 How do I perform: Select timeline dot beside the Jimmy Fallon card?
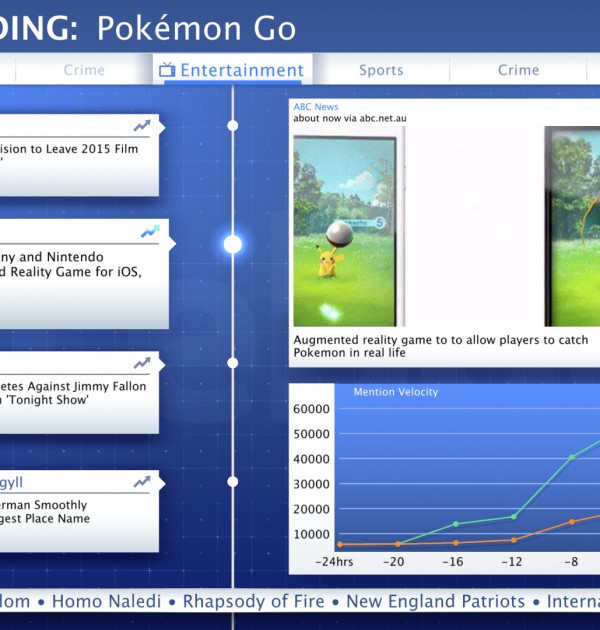click(232, 363)
